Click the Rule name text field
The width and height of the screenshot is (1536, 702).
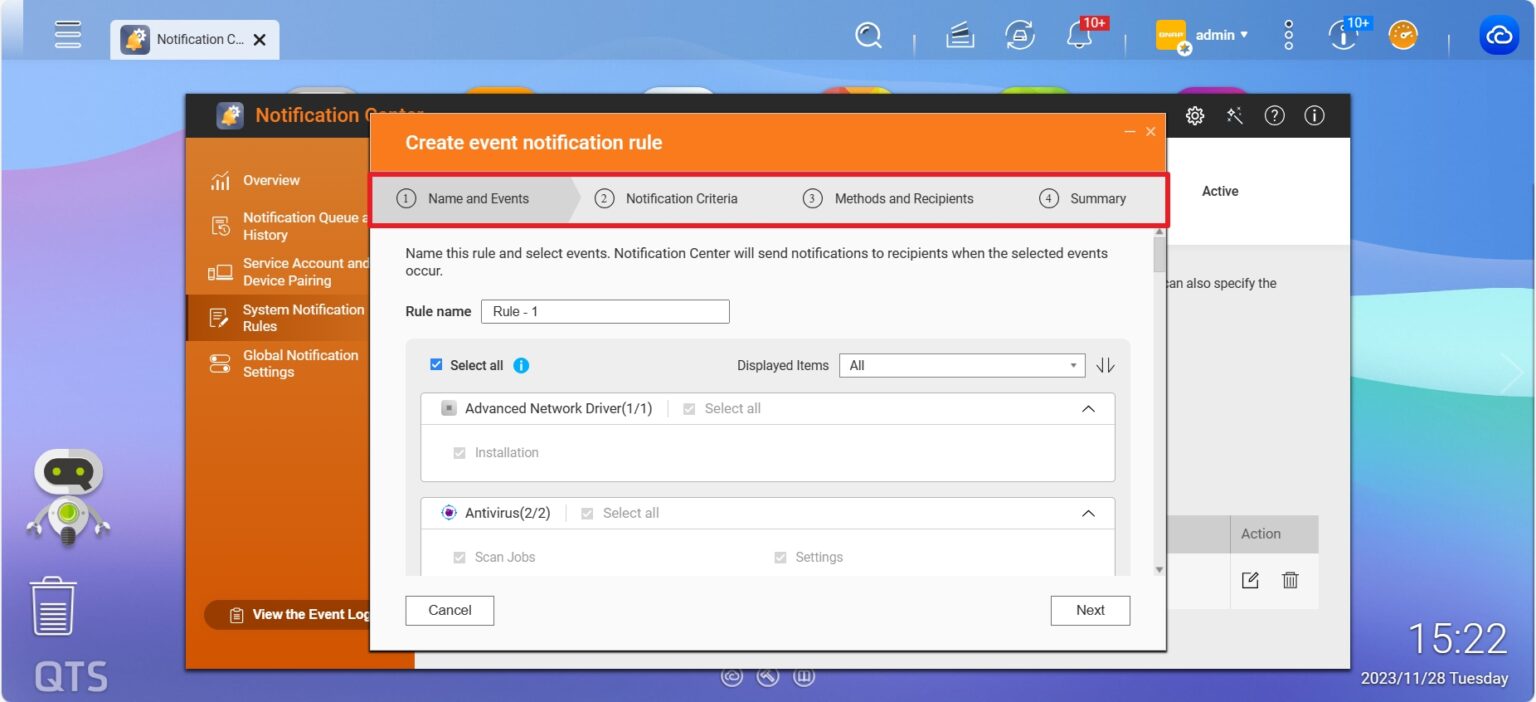pos(605,312)
